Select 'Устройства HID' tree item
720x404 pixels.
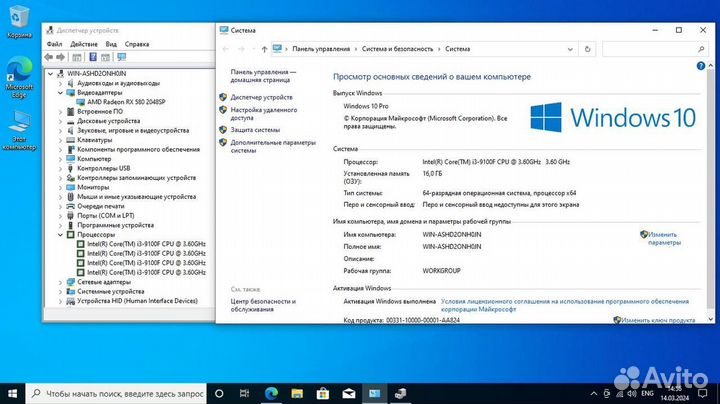click(x=137, y=301)
